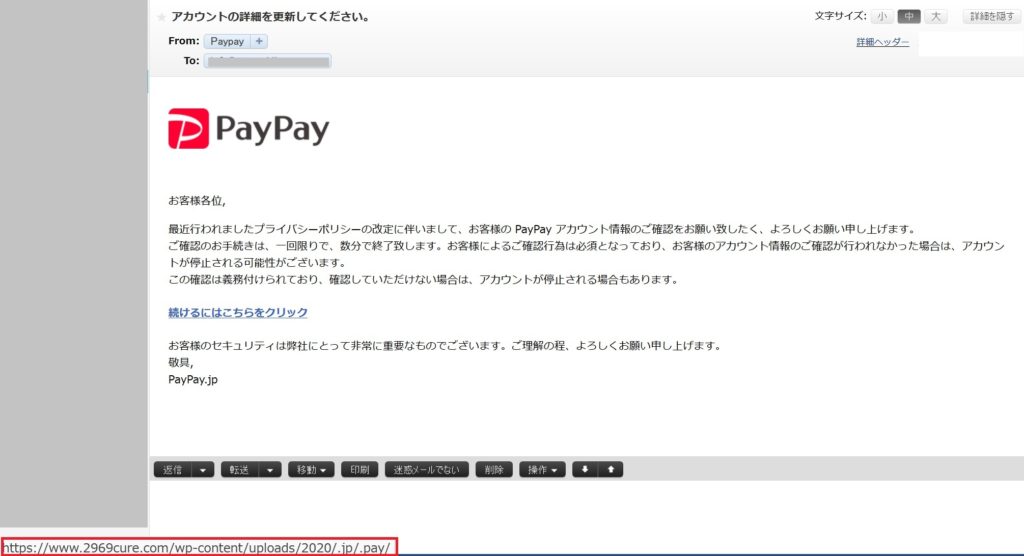Image resolution: width=1024 pixels, height=556 pixels.
Task: Click the 続けるにはこちらをクリック link
Action: (x=238, y=312)
